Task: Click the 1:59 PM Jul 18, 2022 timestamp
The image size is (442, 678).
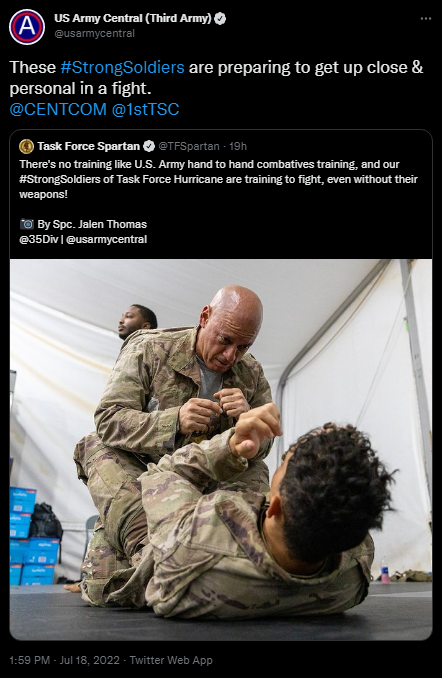Action: 64,660
